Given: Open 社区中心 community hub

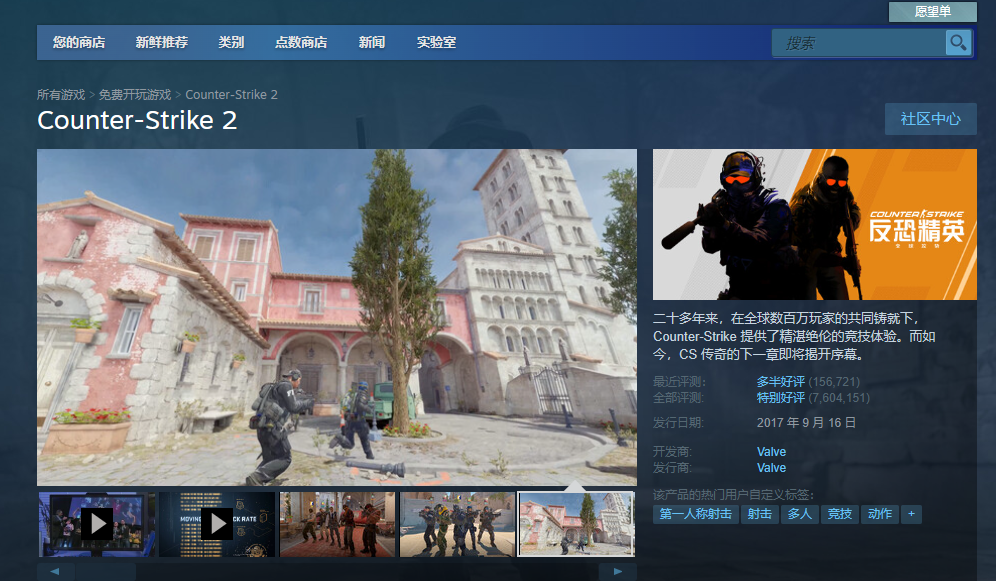Looking at the screenshot, I should [931, 119].
